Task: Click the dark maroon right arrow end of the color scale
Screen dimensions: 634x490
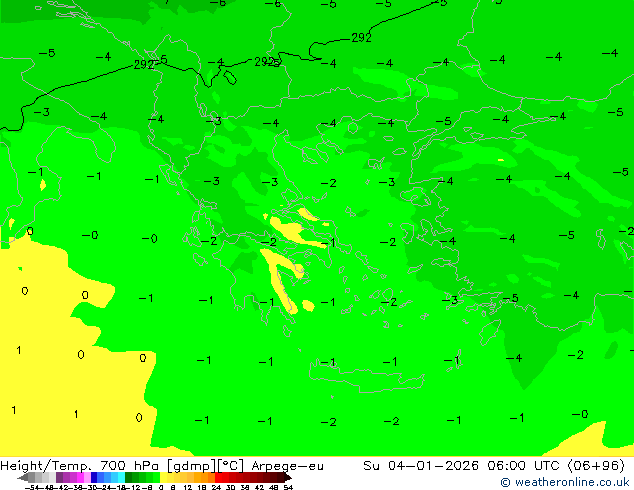Action: coord(288,477)
